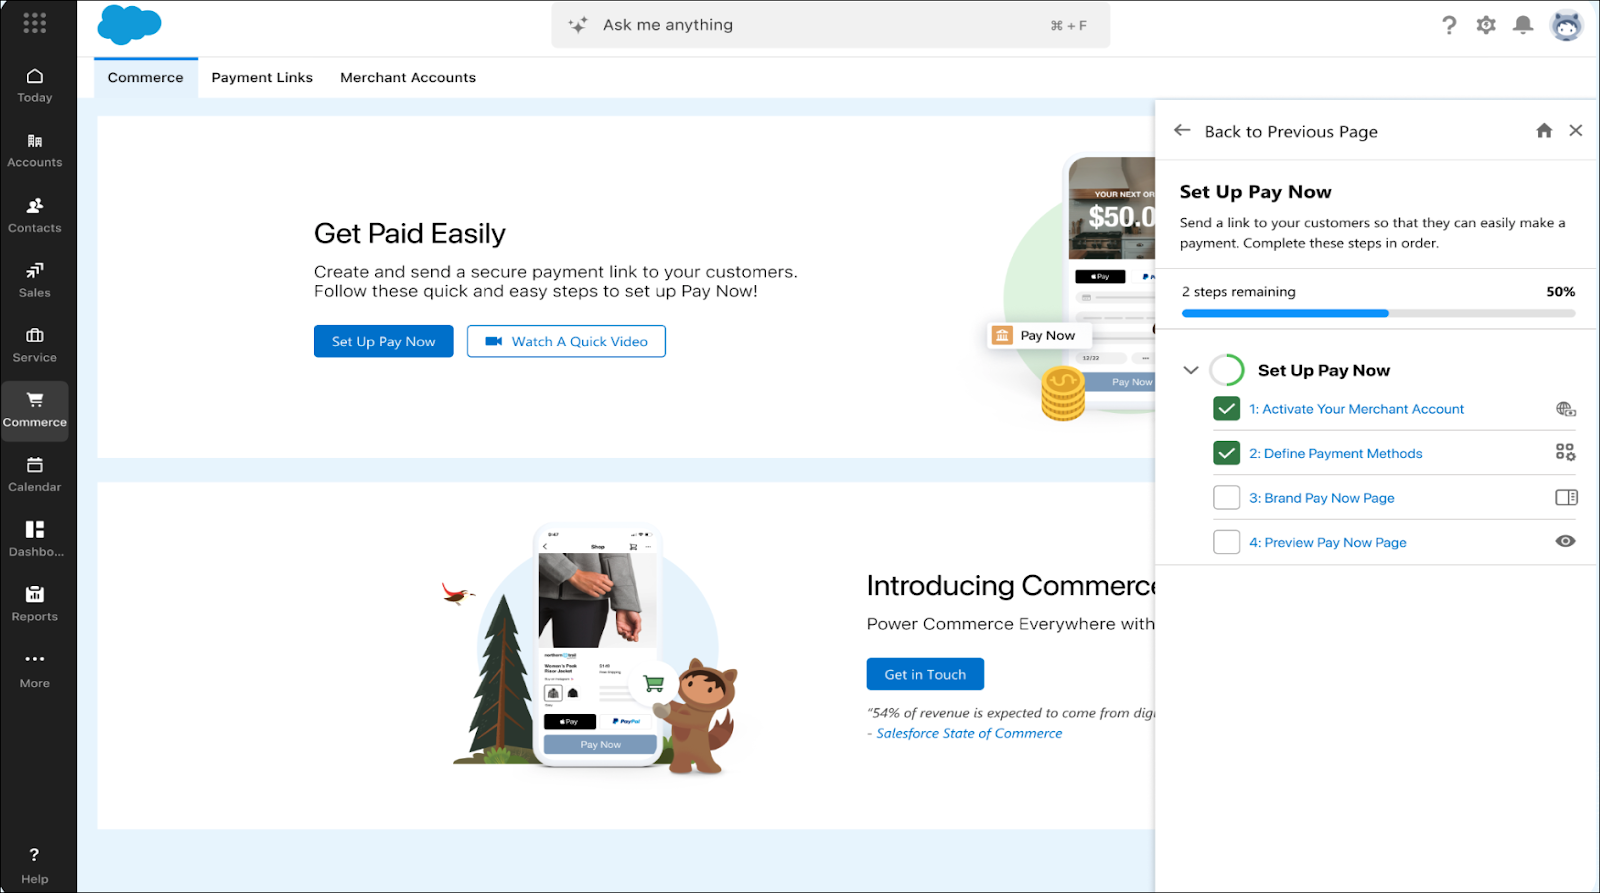Go to Today in the sidebar

[x=35, y=86]
